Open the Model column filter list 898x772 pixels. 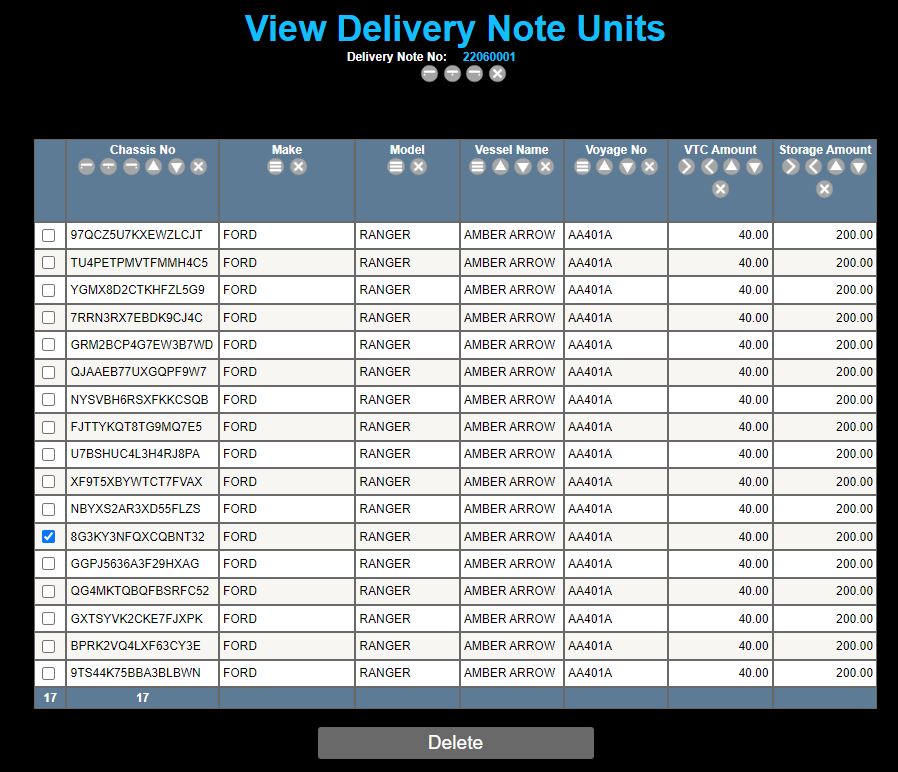click(x=396, y=167)
